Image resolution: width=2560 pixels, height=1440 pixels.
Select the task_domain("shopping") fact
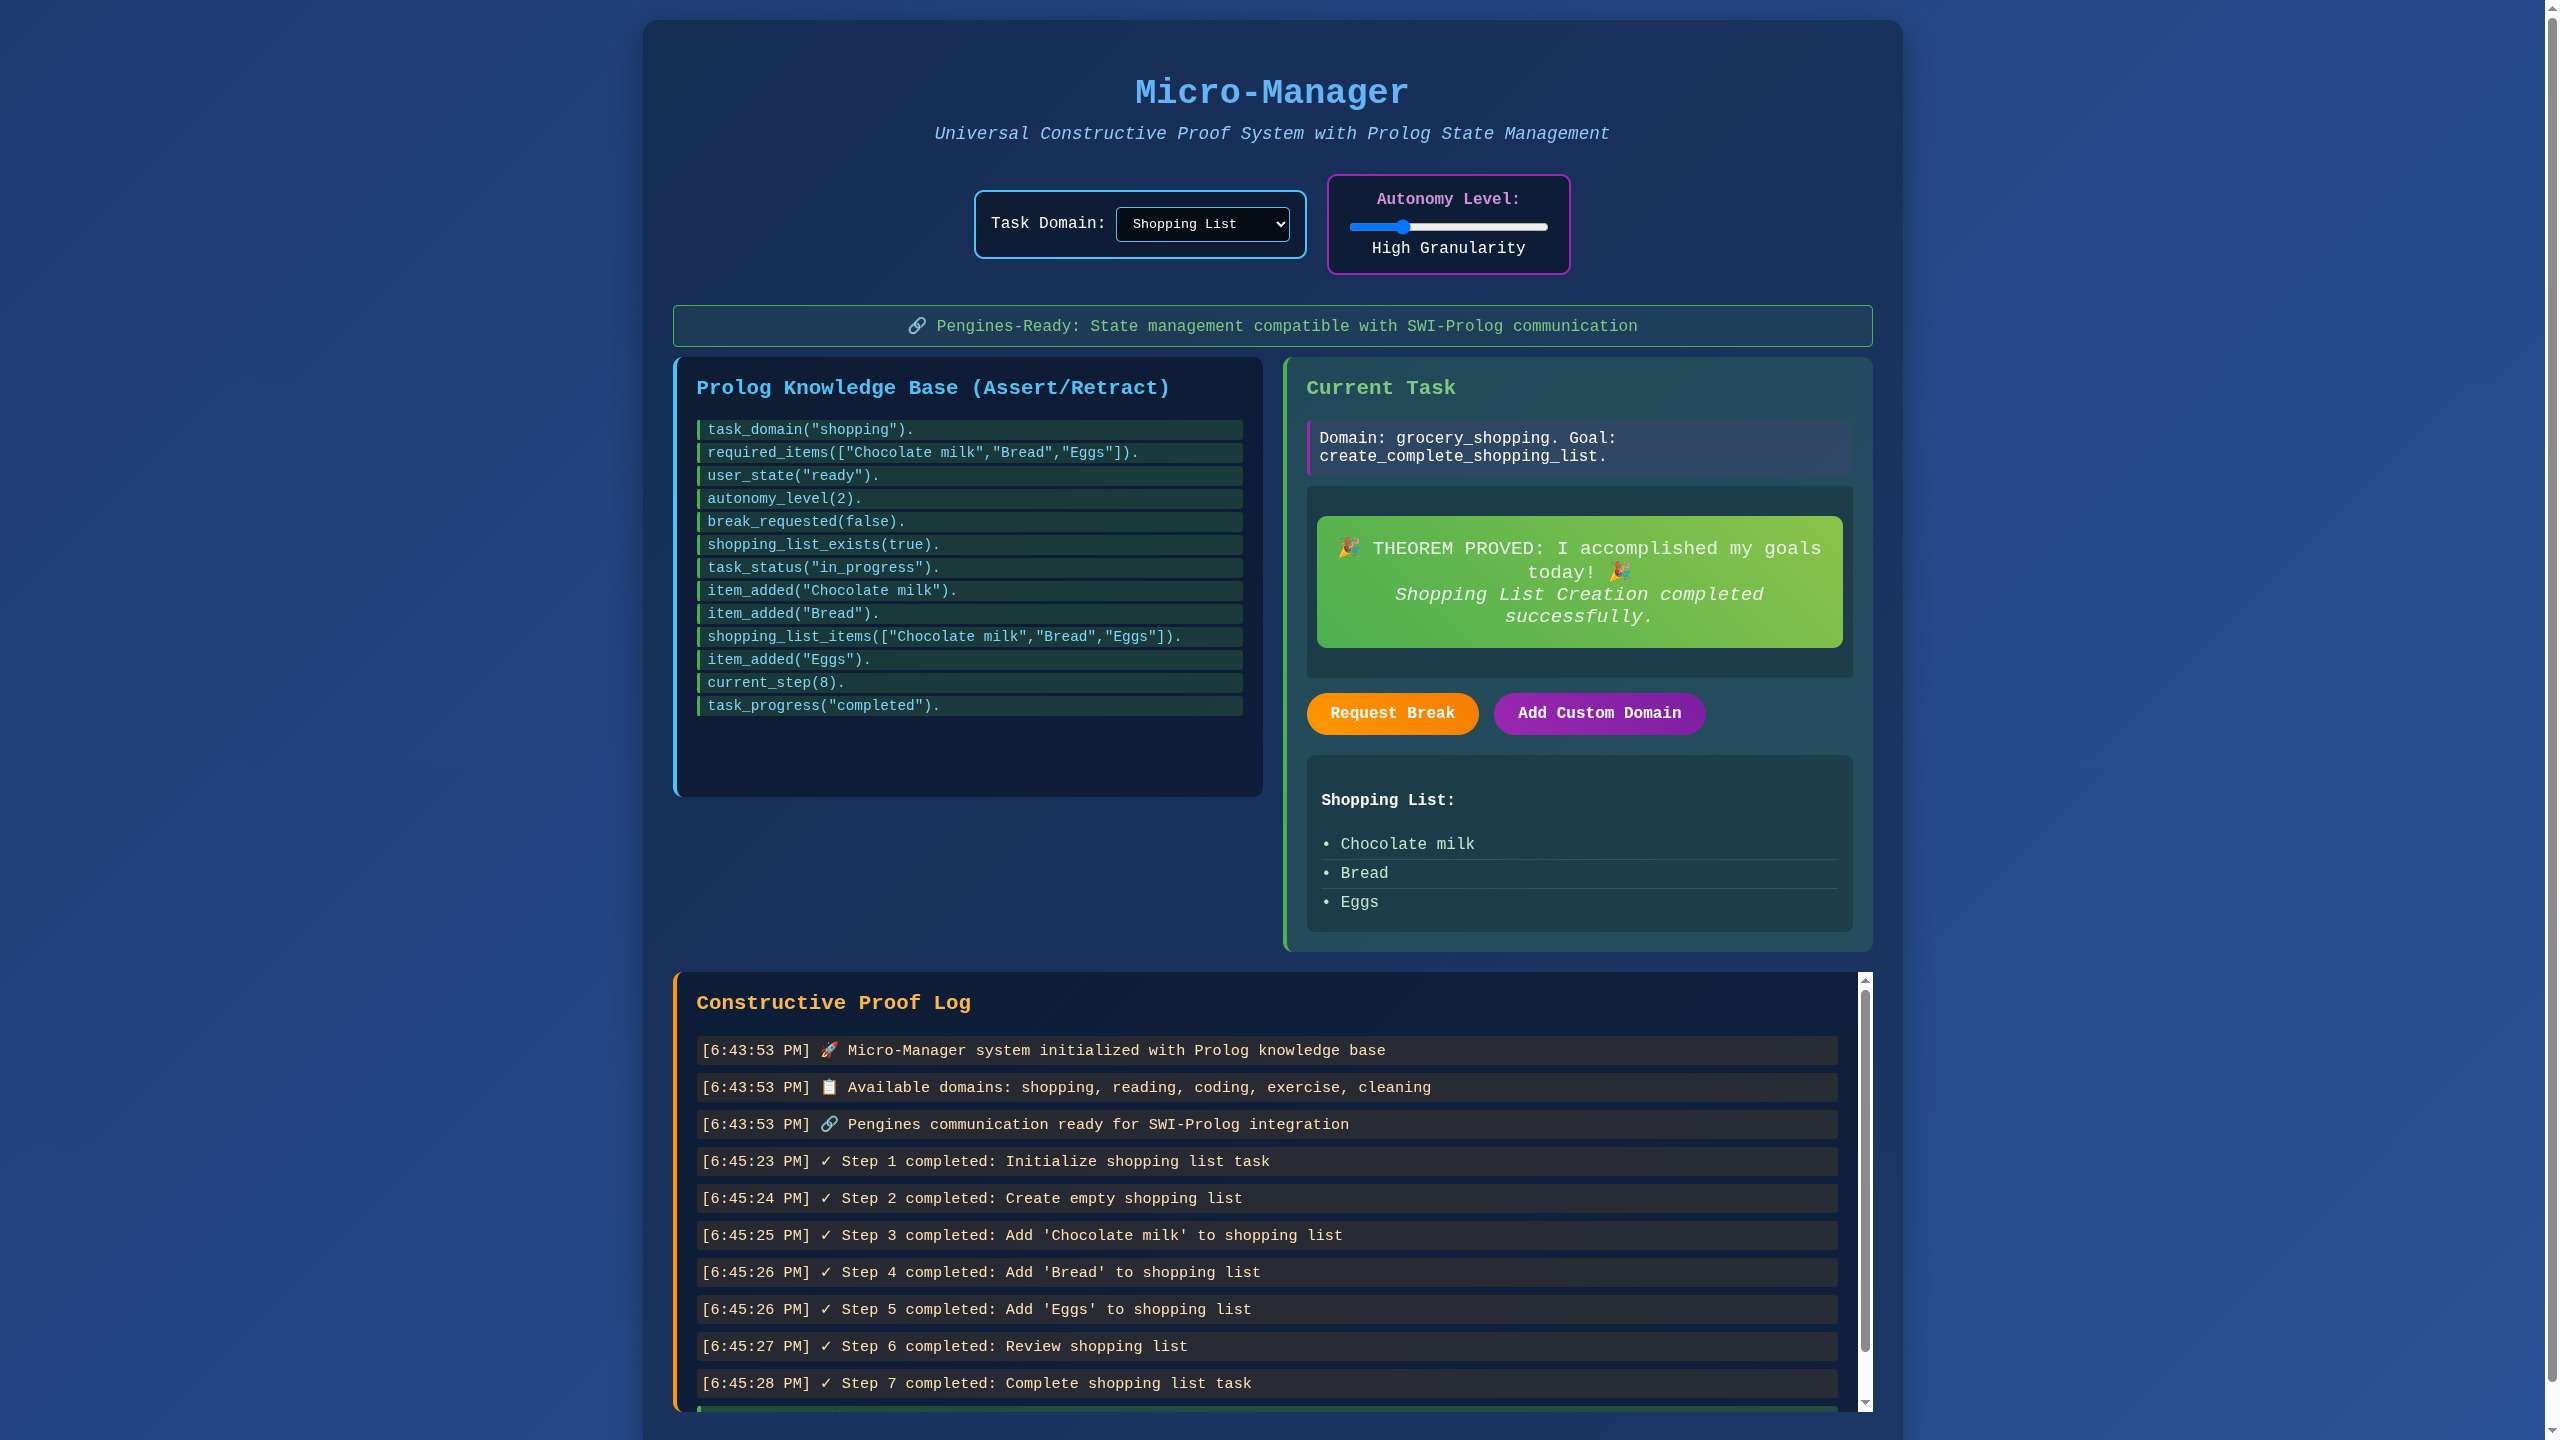(x=970, y=430)
